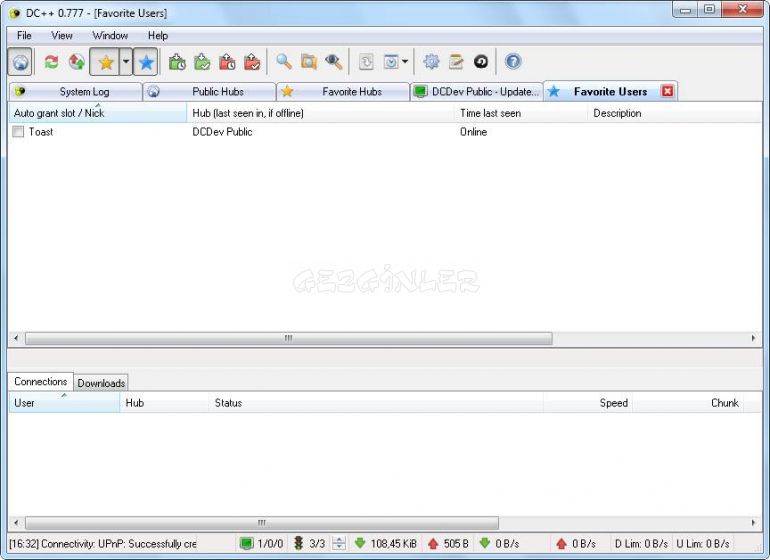Screen dimensions: 770x560
Task: Switch to the Downloads tab
Action: [101, 383]
